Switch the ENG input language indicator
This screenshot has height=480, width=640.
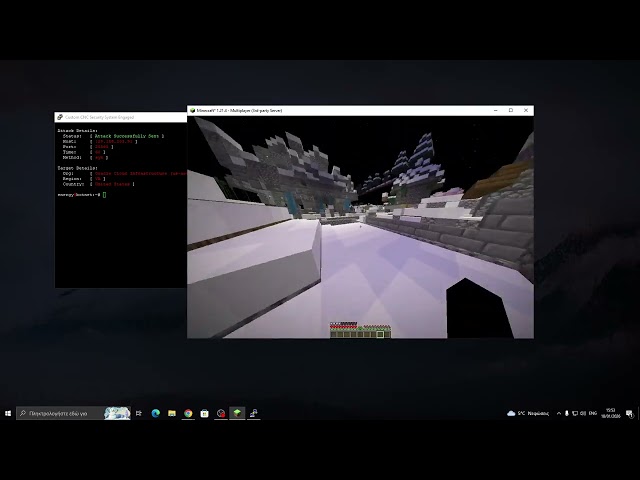click(x=593, y=413)
